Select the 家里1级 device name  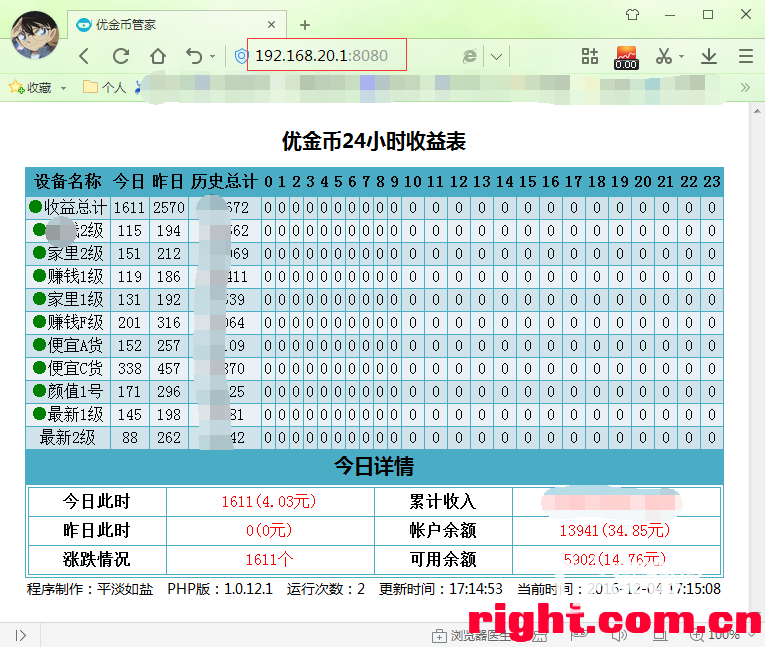76,299
